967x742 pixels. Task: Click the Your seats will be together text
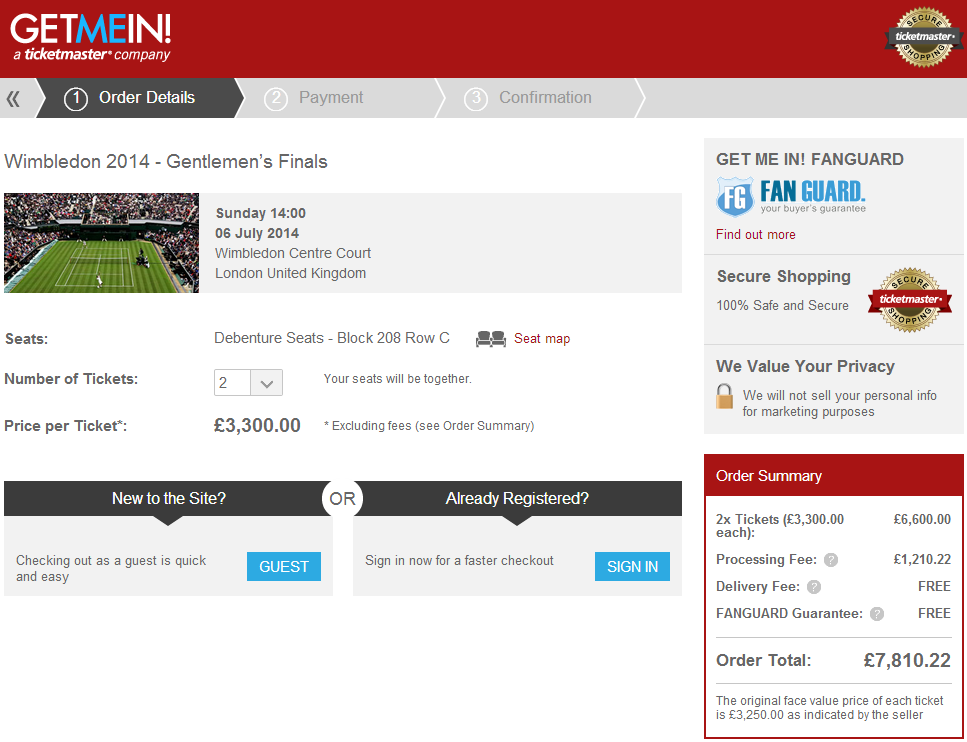pyautogui.click(x=398, y=379)
